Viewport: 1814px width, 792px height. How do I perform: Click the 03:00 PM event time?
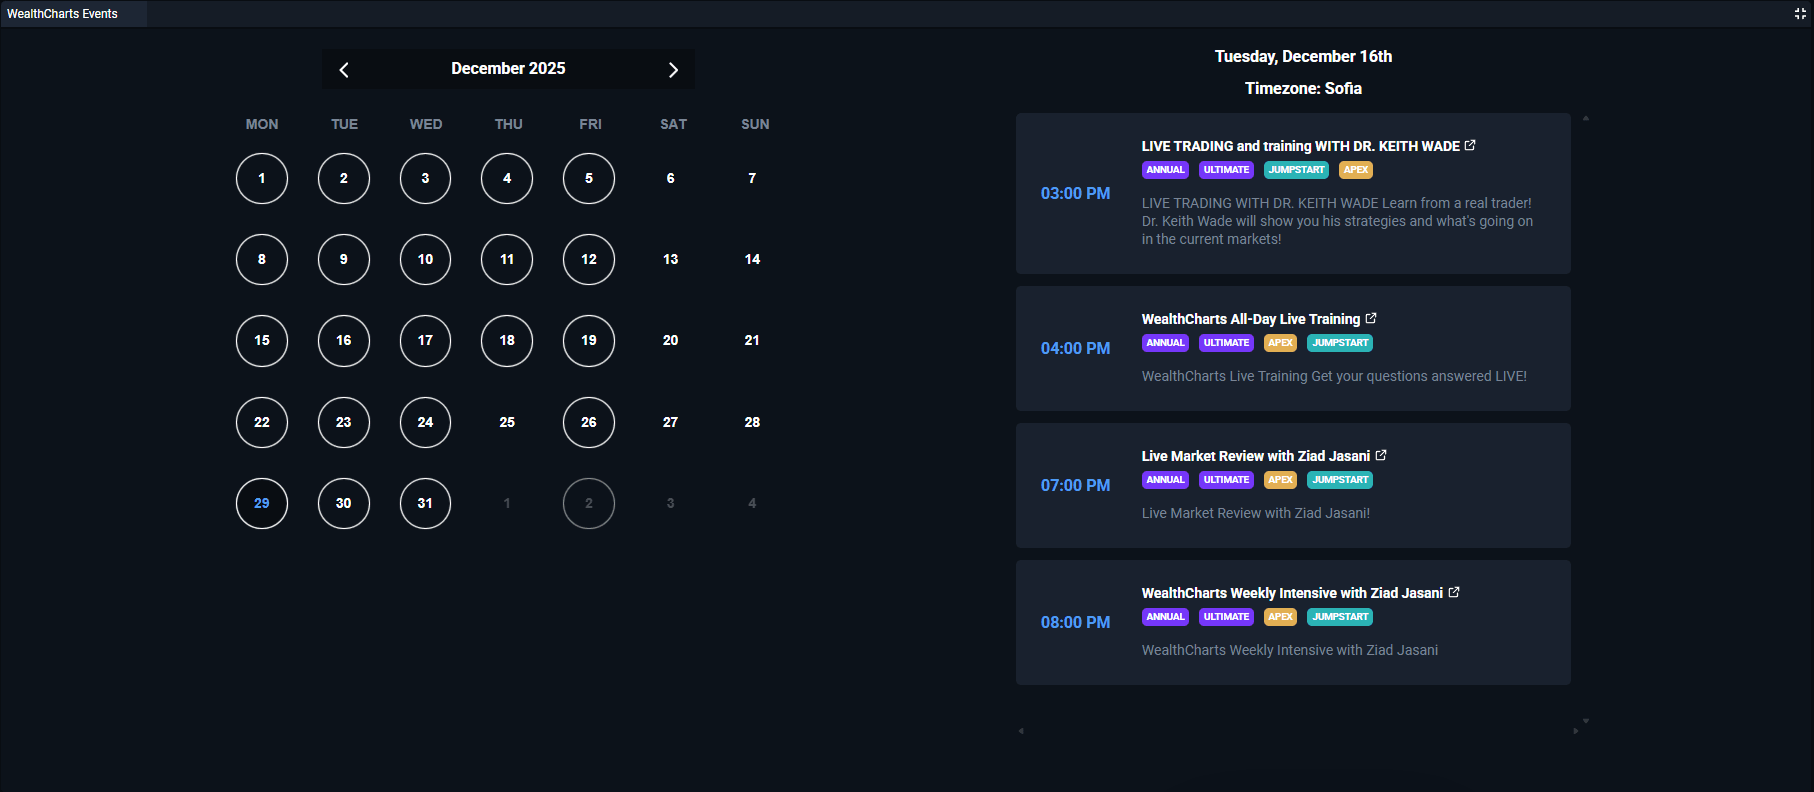(x=1075, y=193)
